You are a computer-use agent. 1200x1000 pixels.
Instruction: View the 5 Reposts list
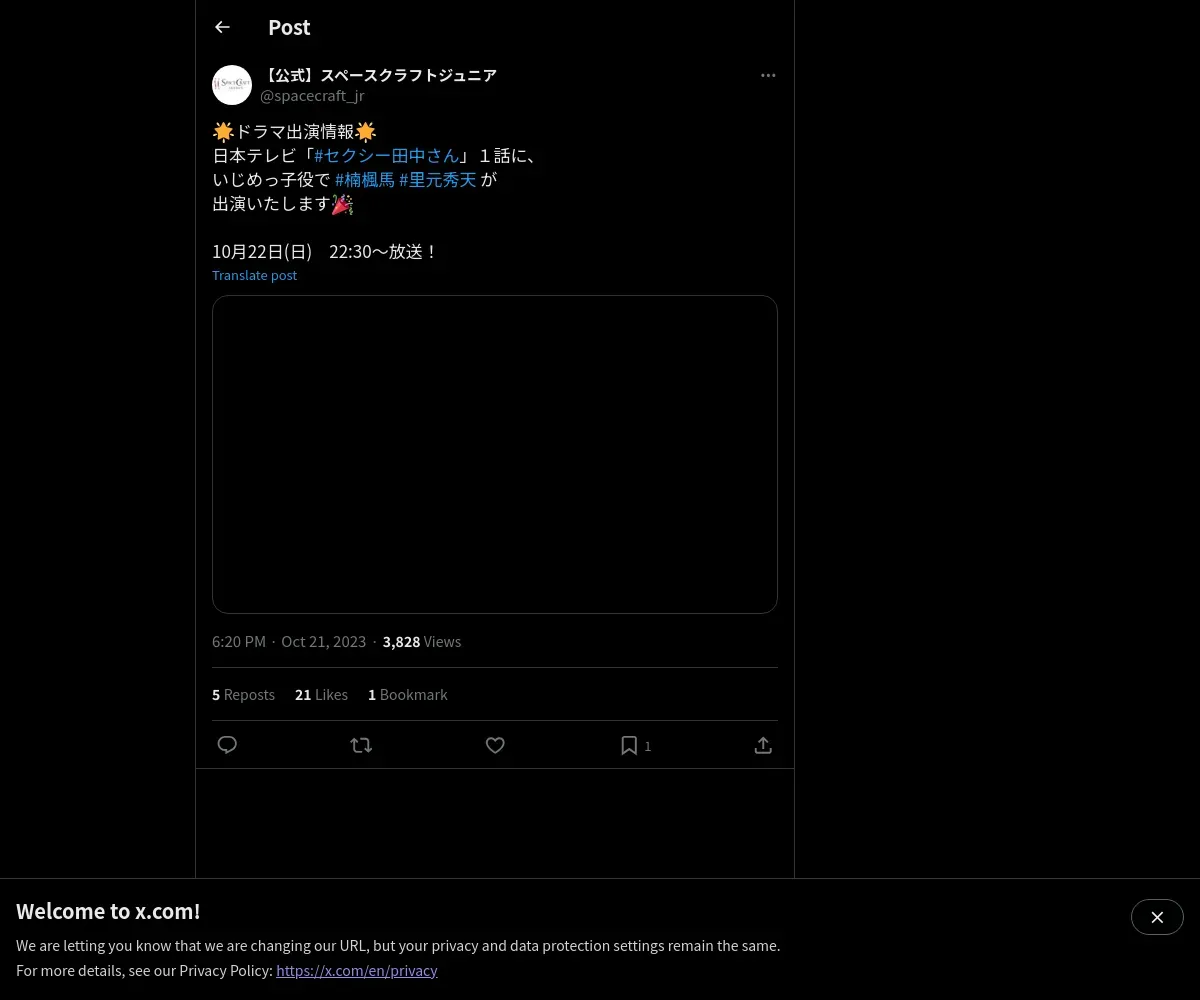coord(243,694)
